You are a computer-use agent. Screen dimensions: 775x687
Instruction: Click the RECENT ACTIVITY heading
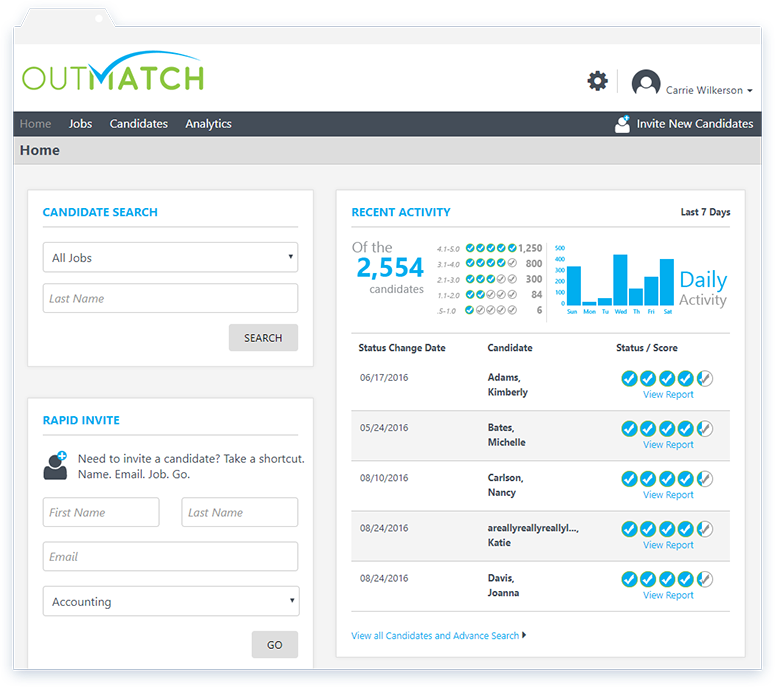[x=401, y=212]
